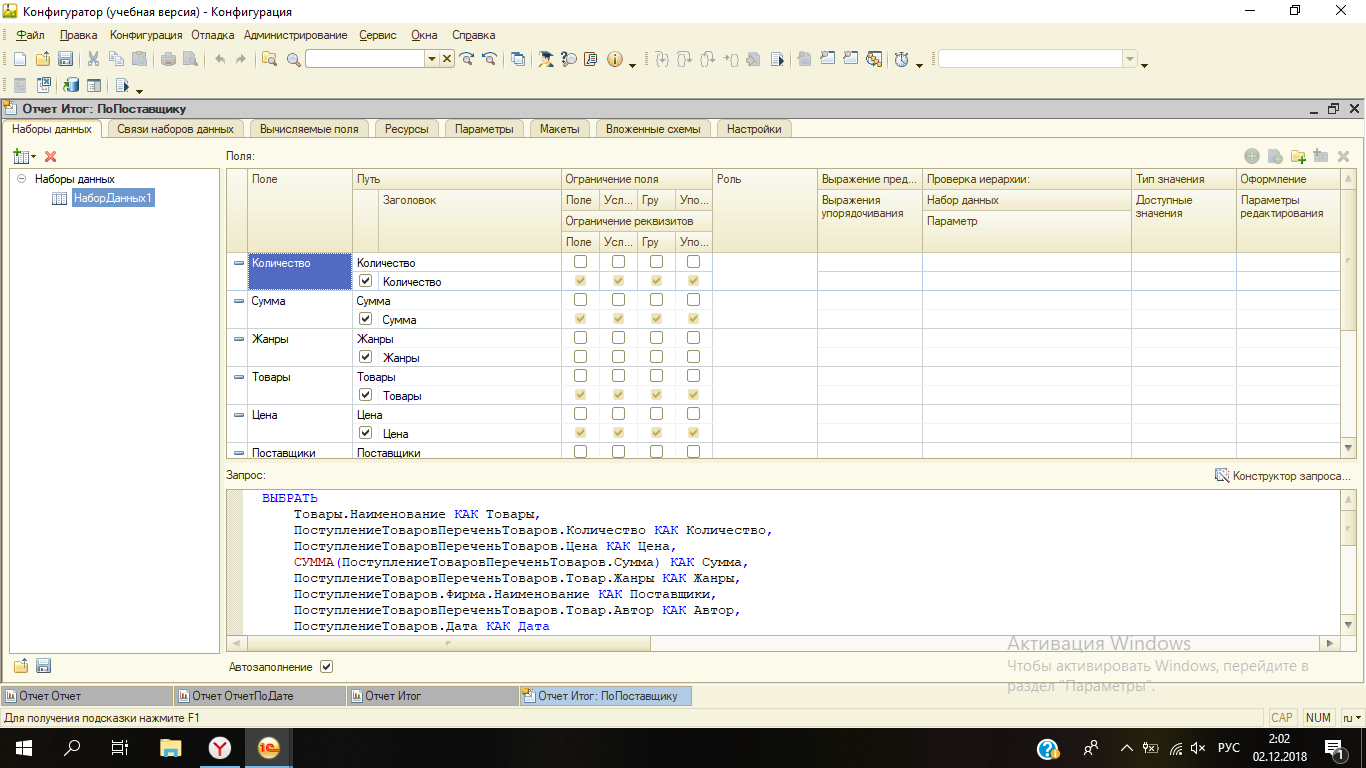The image size is (1366, 768).
Task: Click the Print icon in the toolbar
Action: coord(168,59)
